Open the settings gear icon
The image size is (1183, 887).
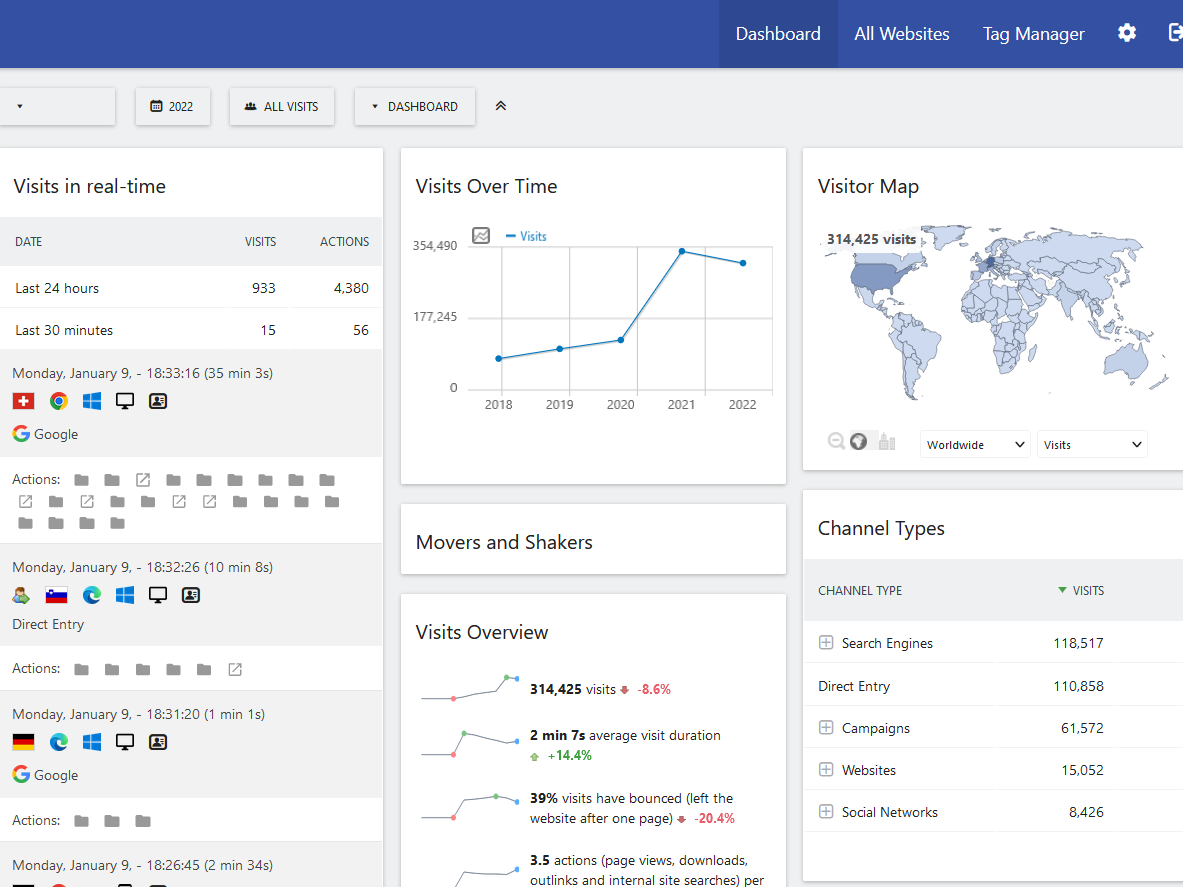point(1127,33)
